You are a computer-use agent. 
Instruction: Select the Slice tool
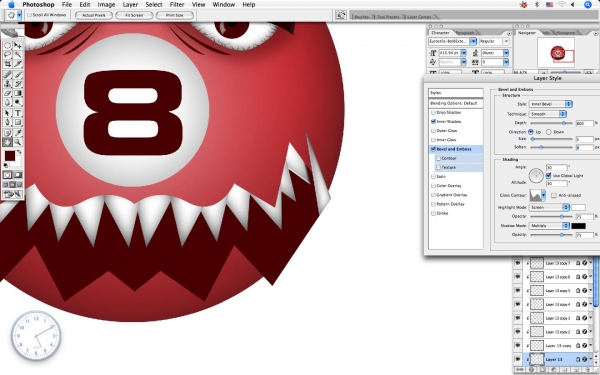pyautogui.click(x=18, y=64)
